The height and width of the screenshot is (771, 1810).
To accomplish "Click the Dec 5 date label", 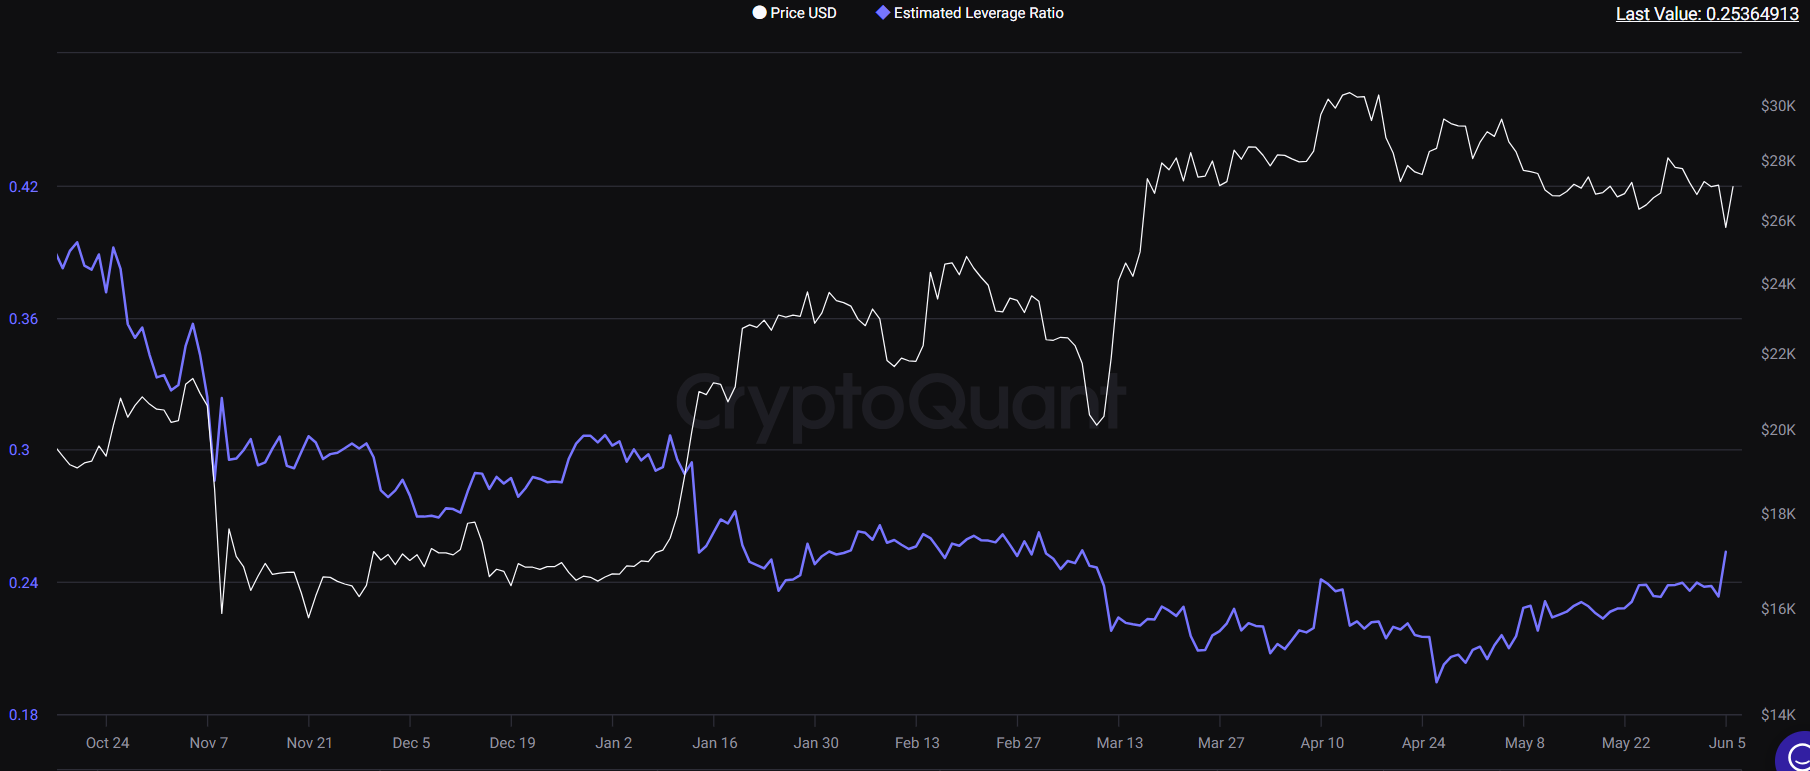I will pos(411,743).
